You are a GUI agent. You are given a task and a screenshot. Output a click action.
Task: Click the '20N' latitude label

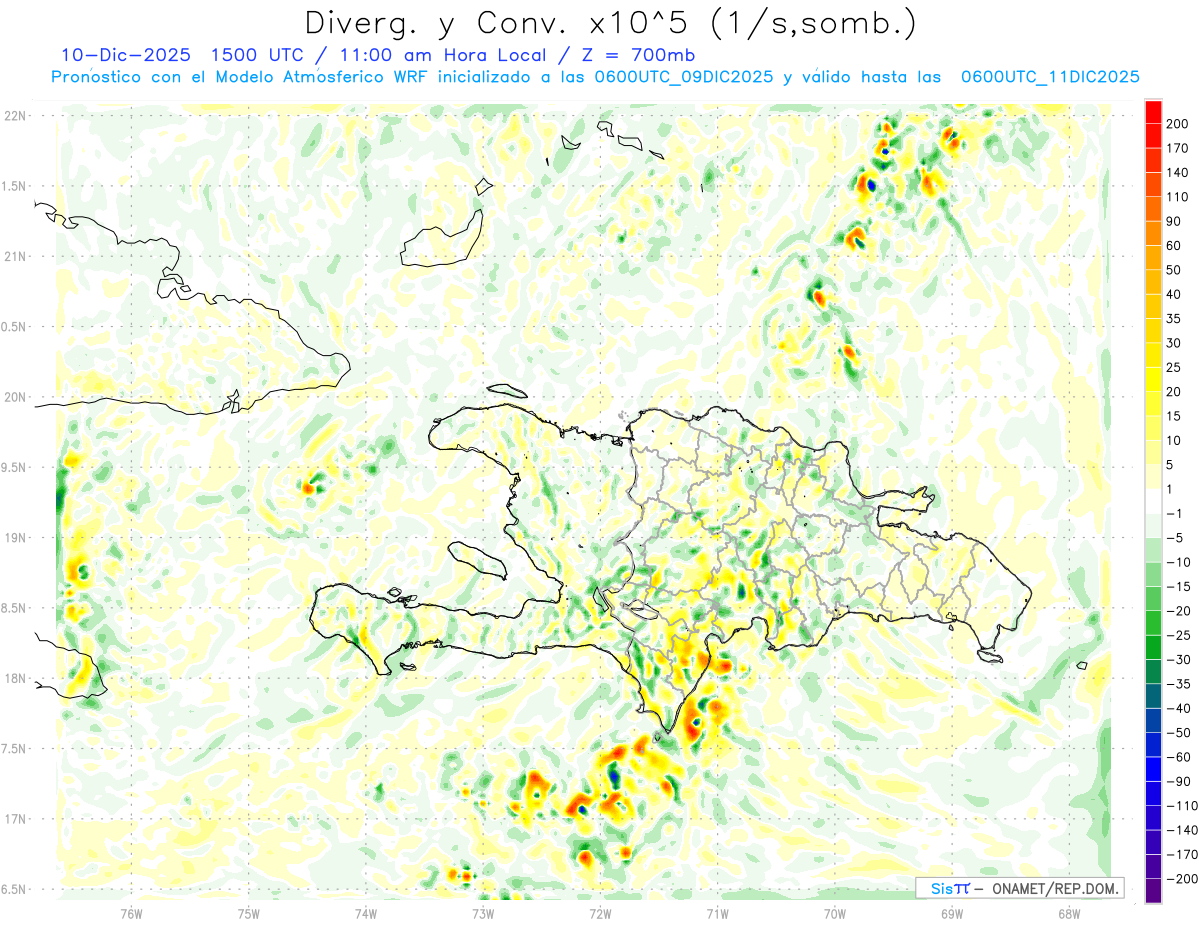pyautogui.click(x=15, y=397)
